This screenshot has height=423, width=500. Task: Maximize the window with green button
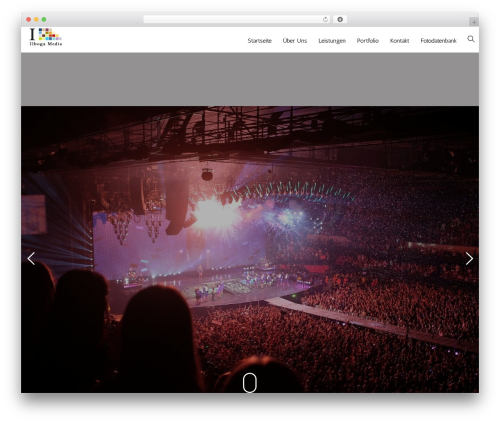44,19
